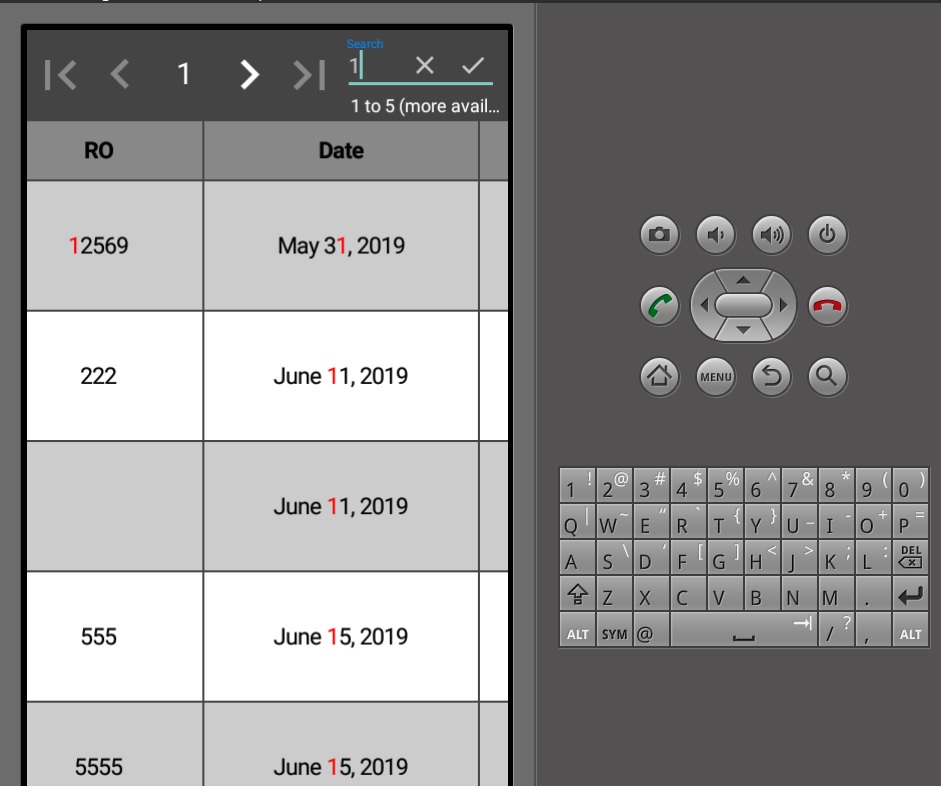Go to the previous page arrow

click(x=120, y=74)
